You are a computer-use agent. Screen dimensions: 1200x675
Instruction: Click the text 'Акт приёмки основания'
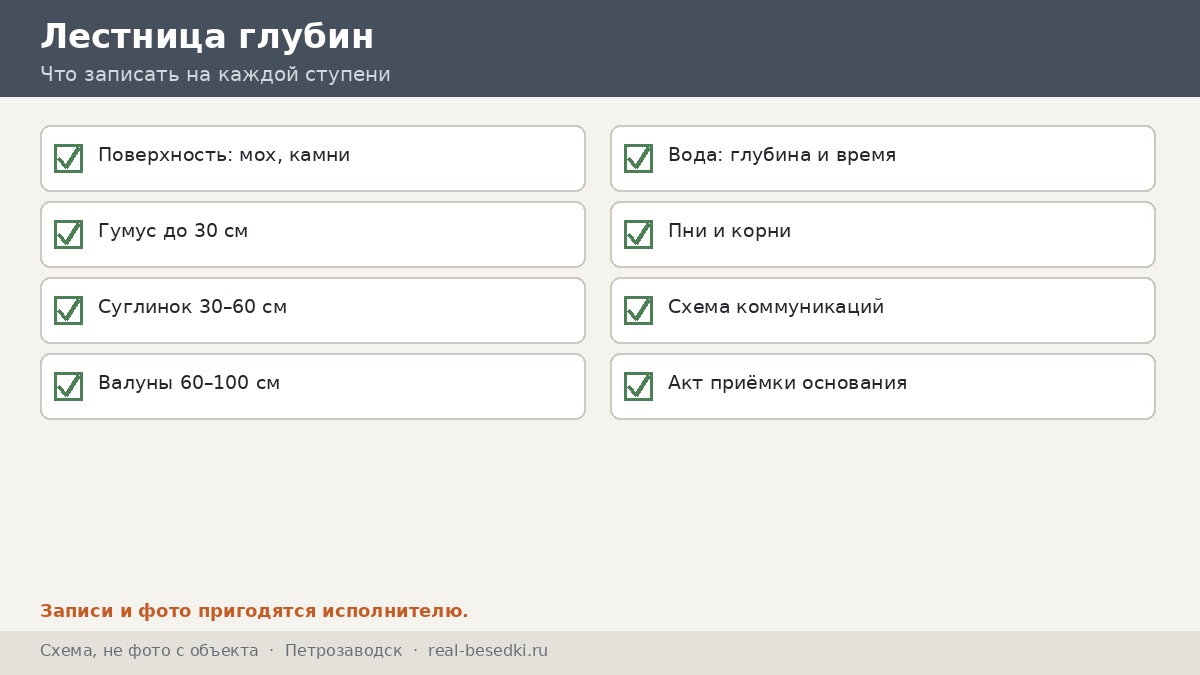tap(787, 384)
